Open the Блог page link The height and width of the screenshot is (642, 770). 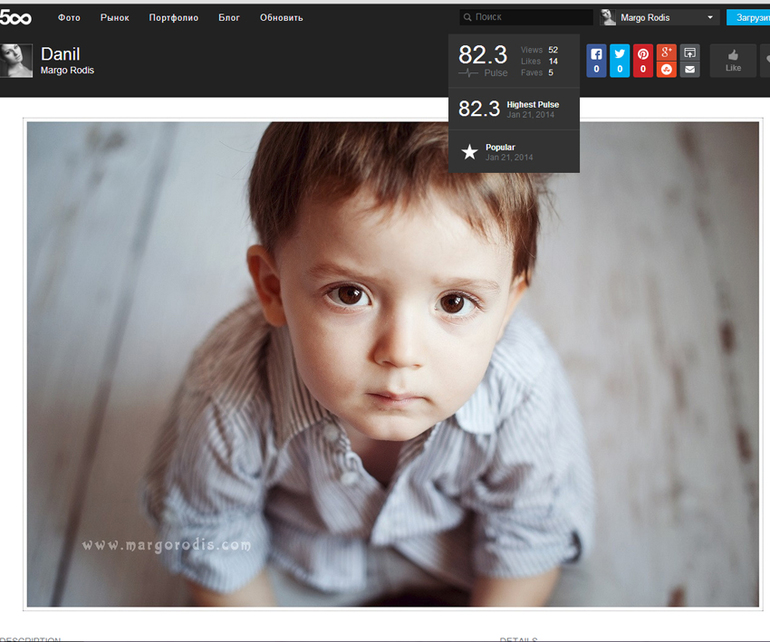pyautogui.click(x=229, y=18)
